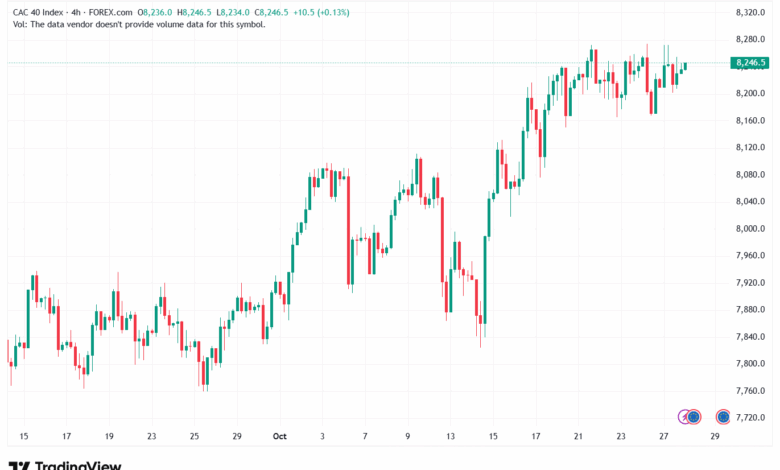Click the Oct label on date axis
Image resolution: width=780 pixels, height=470 pixels.
click(280, 437)
